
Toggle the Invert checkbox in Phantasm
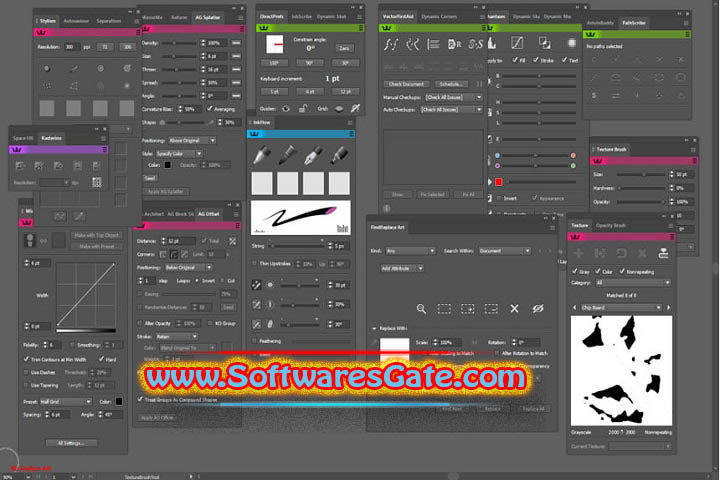pos(499,198)
